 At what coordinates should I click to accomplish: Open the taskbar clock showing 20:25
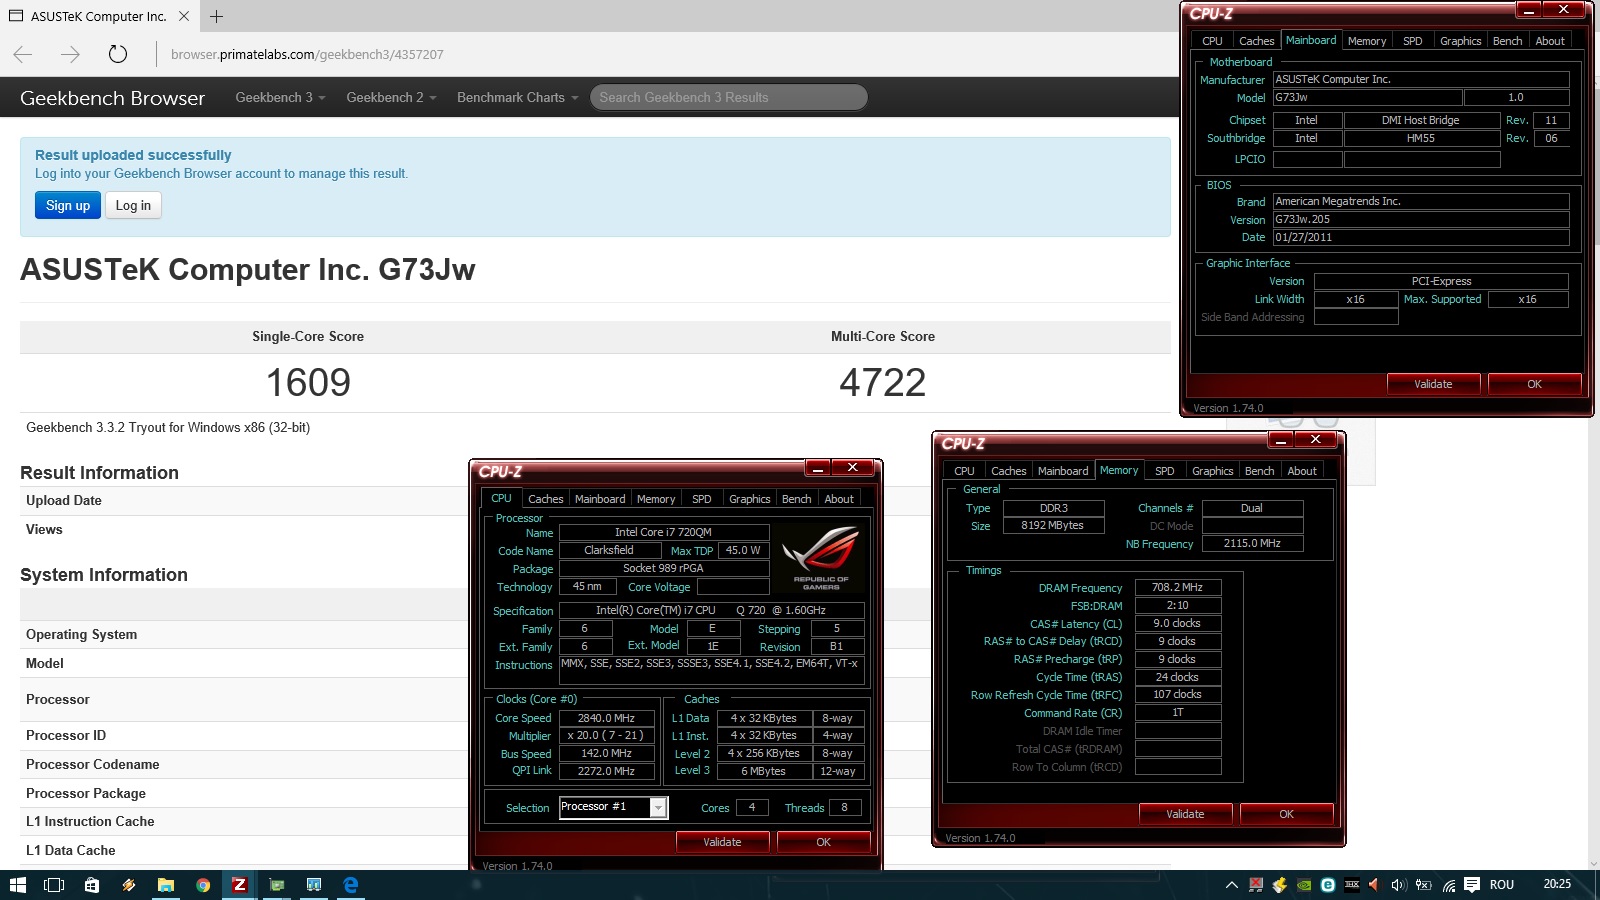point(1557,884)
